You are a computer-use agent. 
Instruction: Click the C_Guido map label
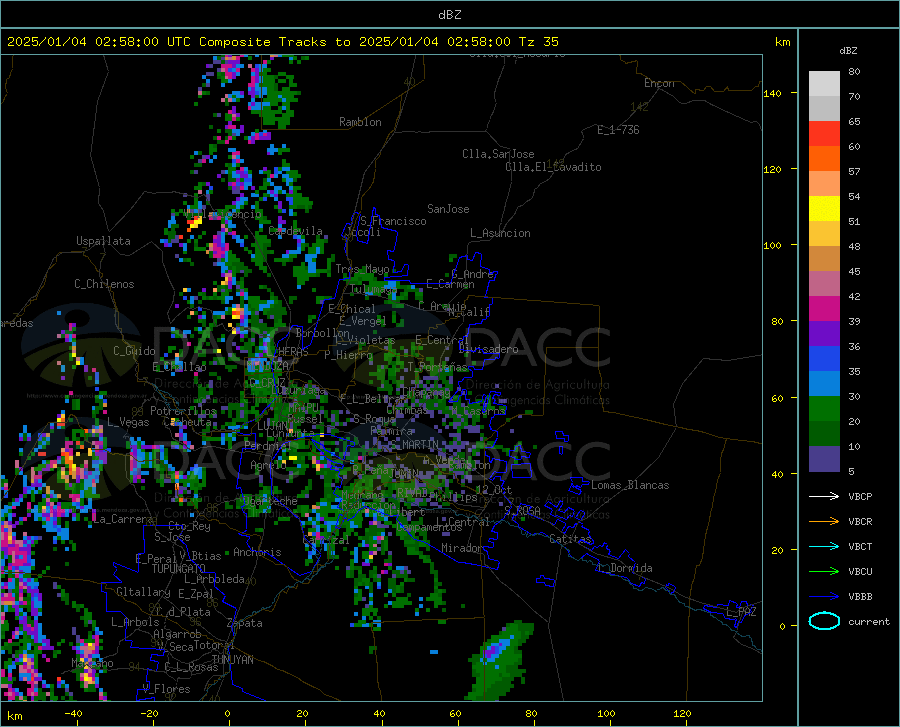pyautogui.click(x=134, y=351)
